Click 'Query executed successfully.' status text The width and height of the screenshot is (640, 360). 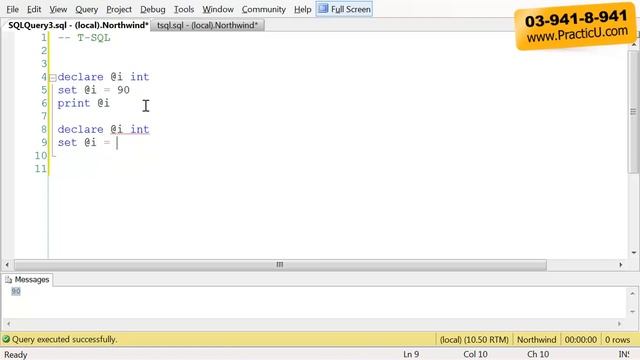point(64,339)
